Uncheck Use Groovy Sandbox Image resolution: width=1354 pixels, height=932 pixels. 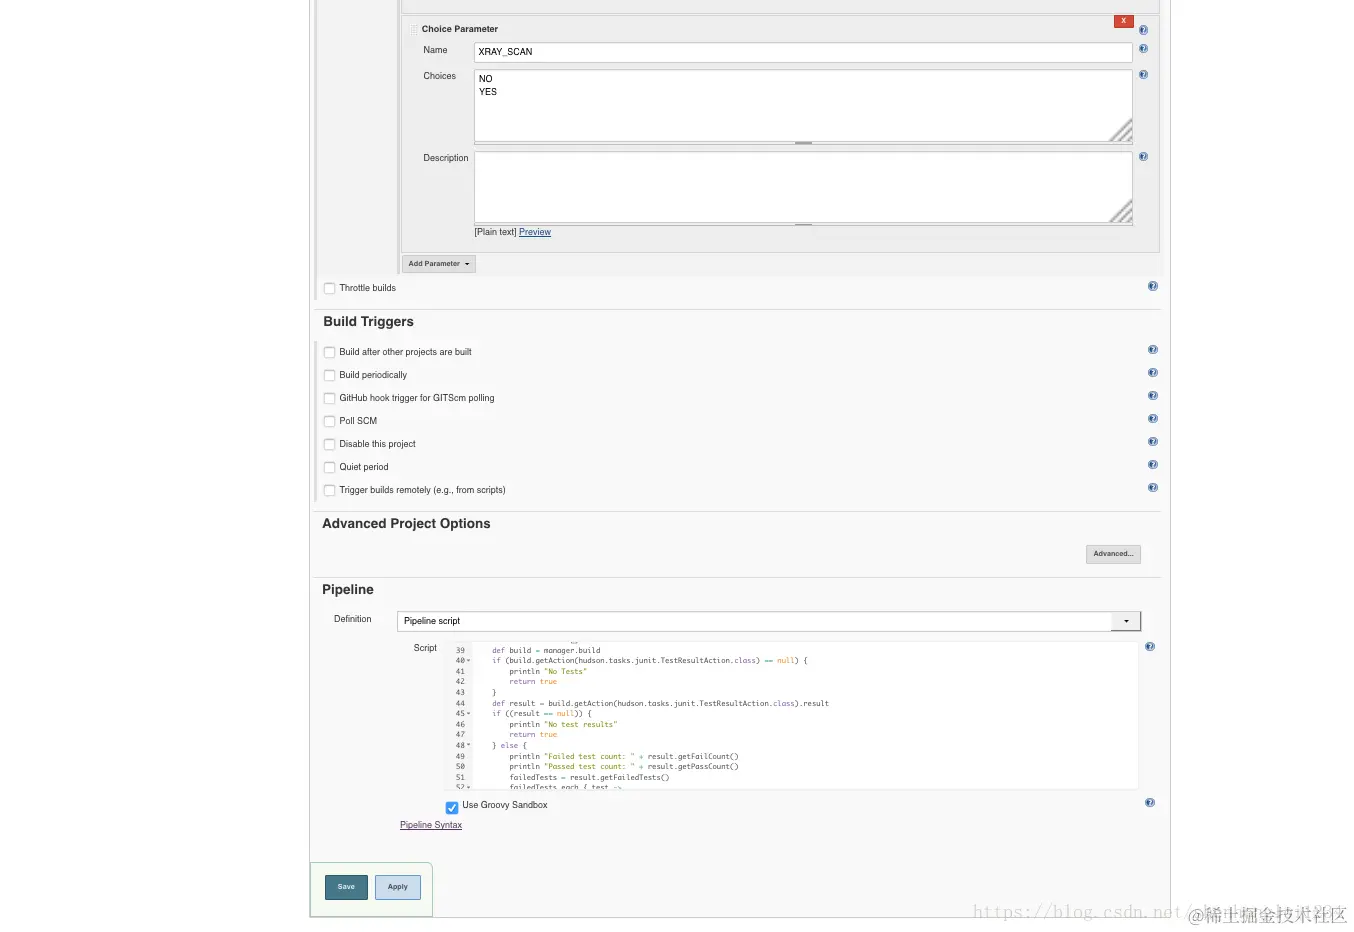452,807
